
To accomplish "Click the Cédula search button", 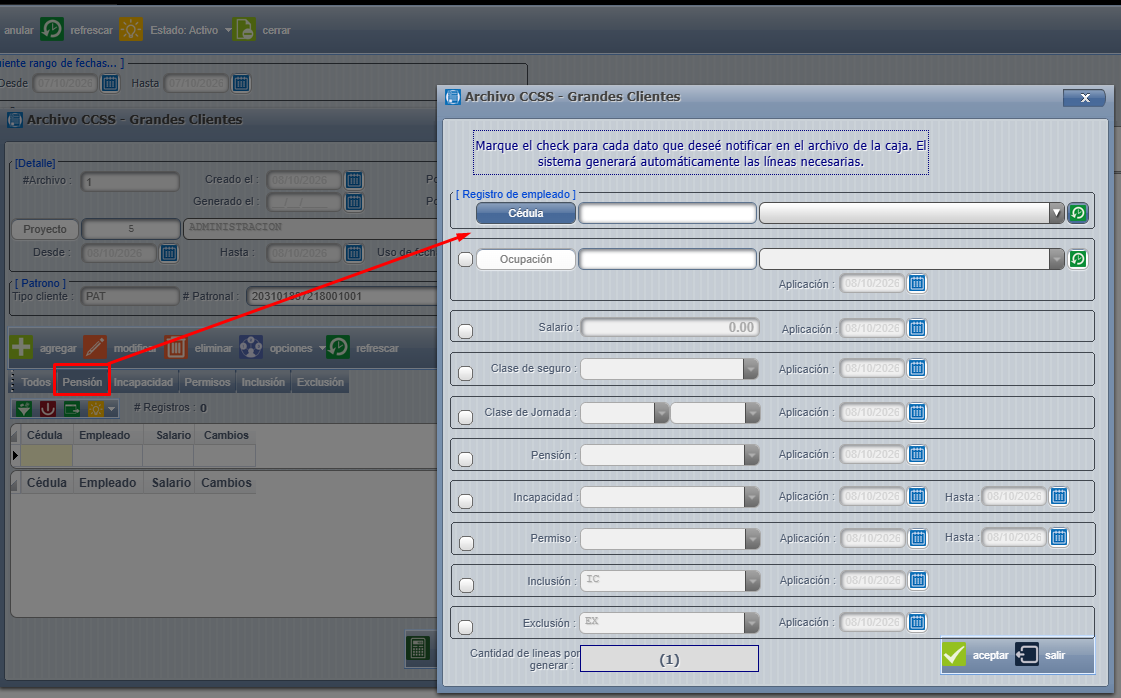I will (525, 213).
